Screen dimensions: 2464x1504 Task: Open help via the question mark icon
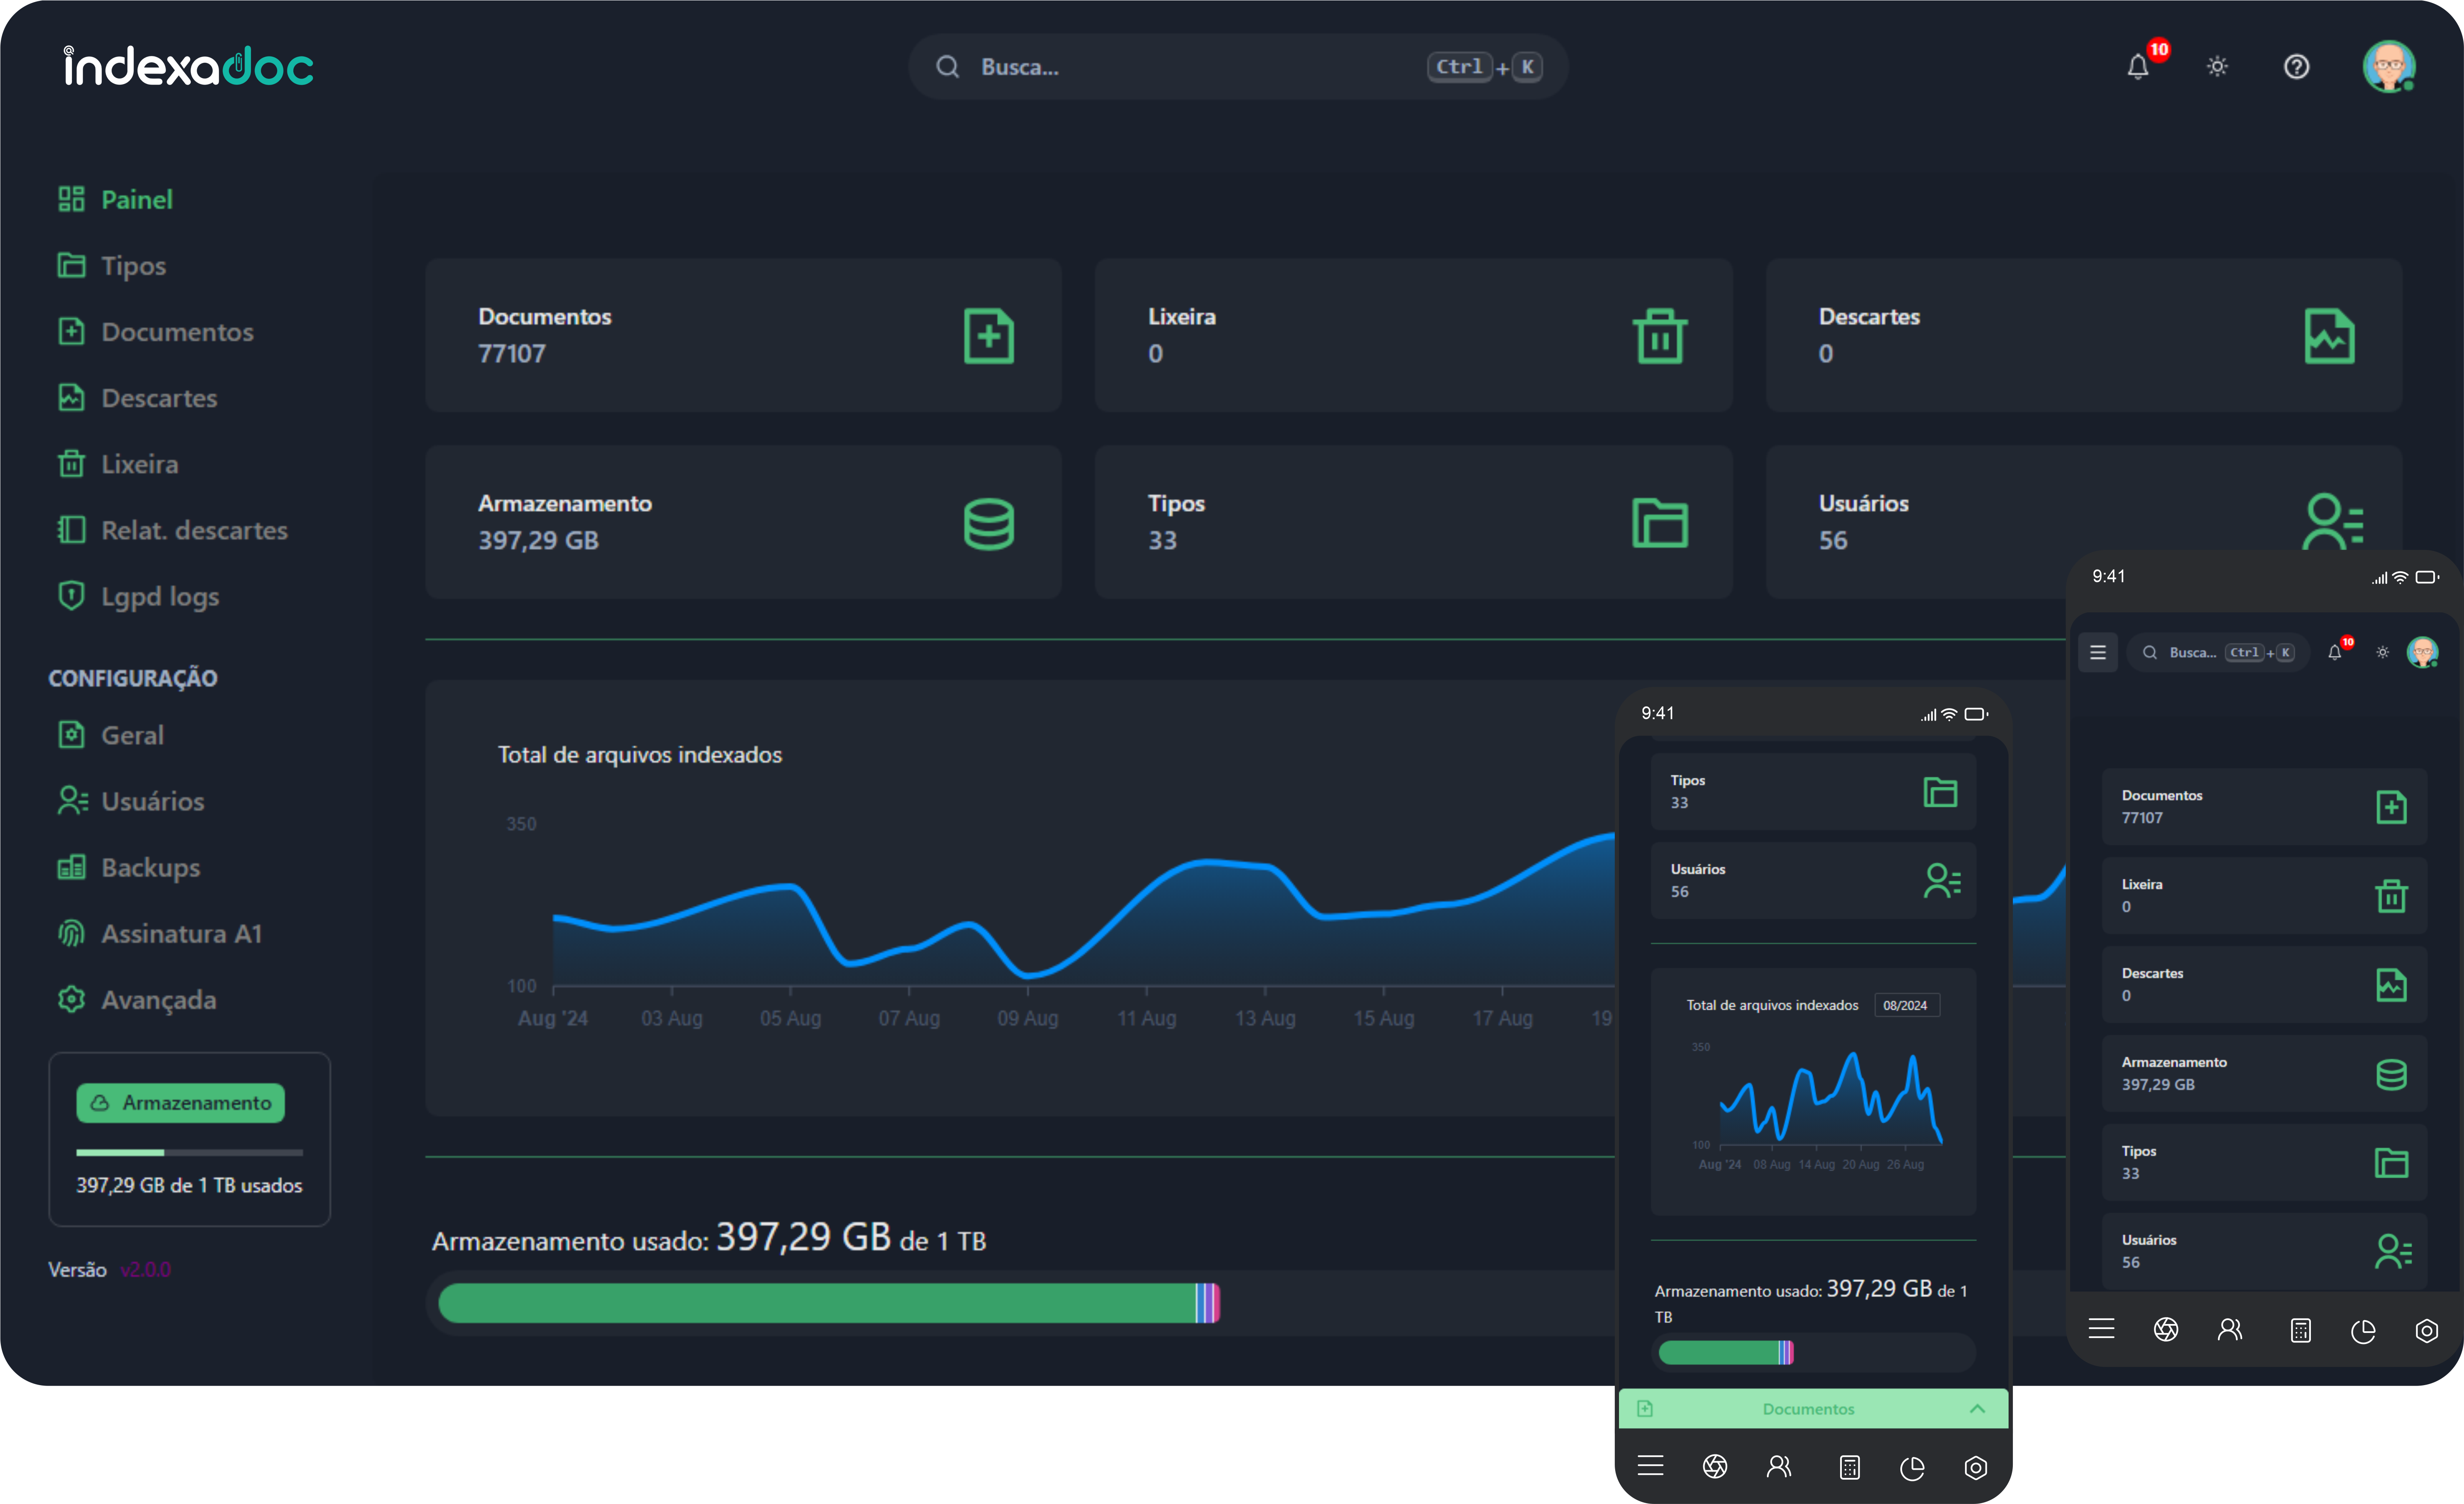(x=2296, y=66)
